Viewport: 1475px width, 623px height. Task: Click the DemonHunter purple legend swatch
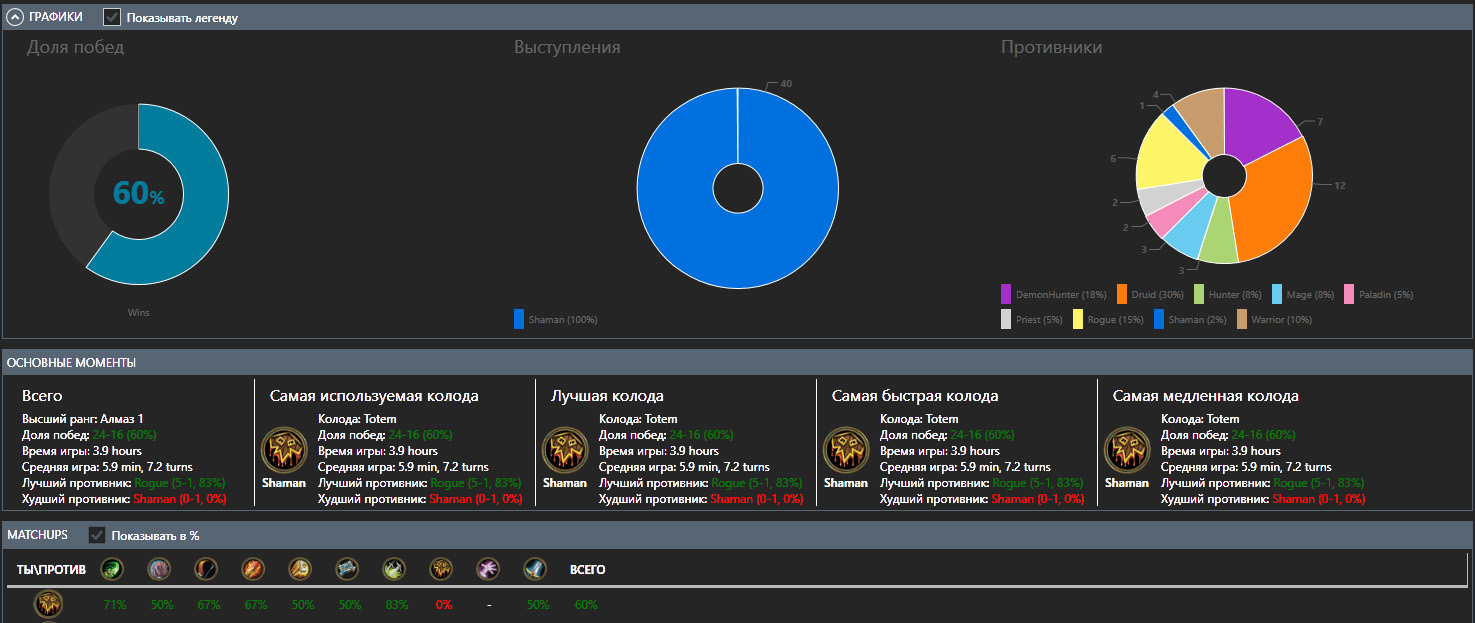[x=1006, y=294]
